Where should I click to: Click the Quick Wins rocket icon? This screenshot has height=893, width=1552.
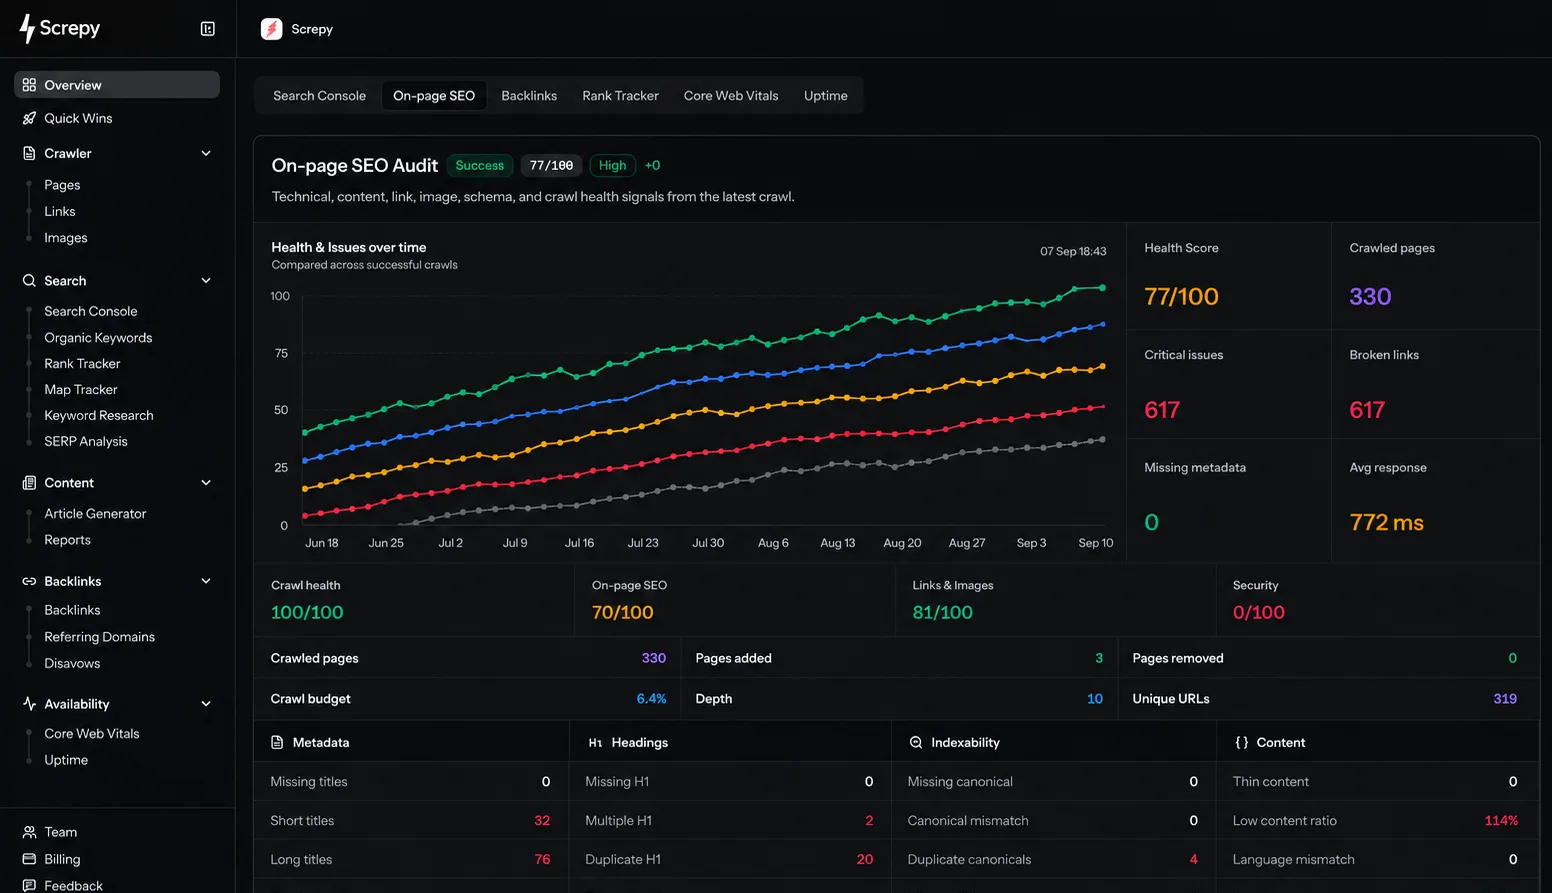(x=29, y=118)
